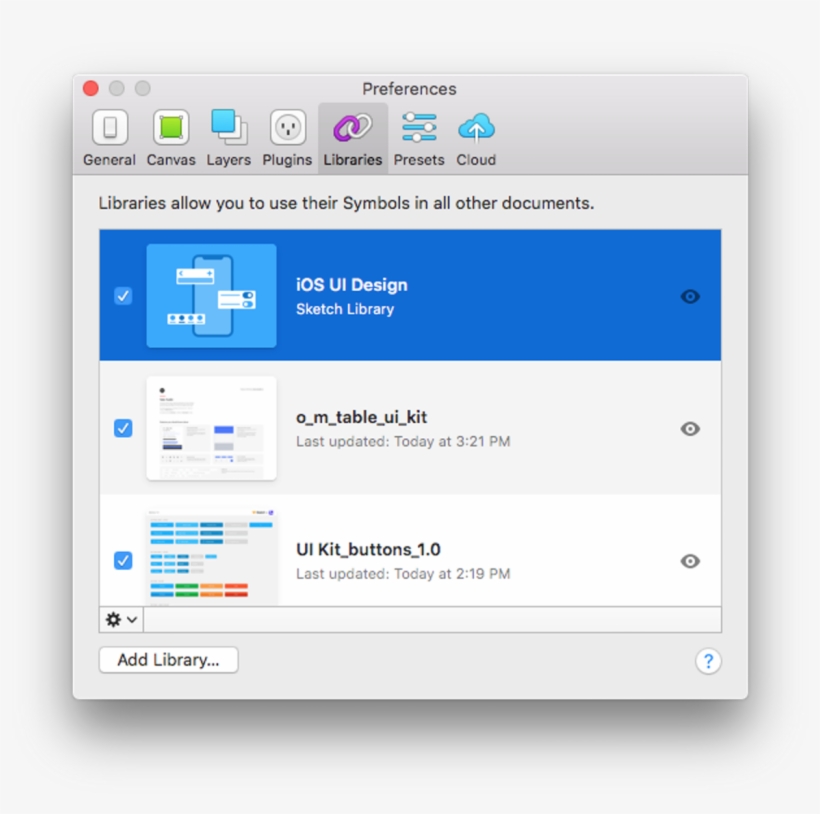Click the Add Library button
Screen dimensions: 820x814
[x=168, y=660]
